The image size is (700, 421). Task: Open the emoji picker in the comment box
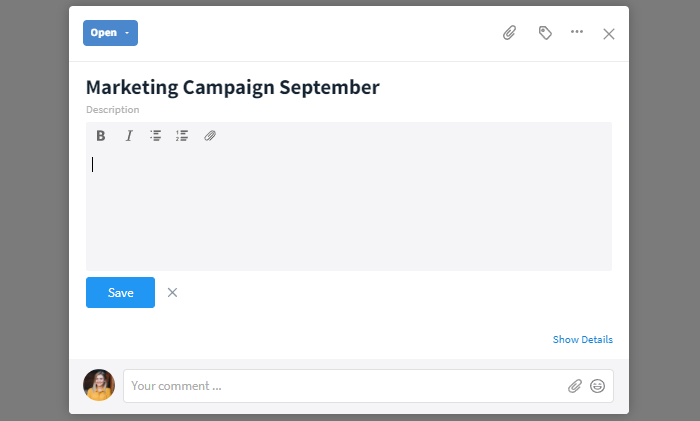point(597,386)
